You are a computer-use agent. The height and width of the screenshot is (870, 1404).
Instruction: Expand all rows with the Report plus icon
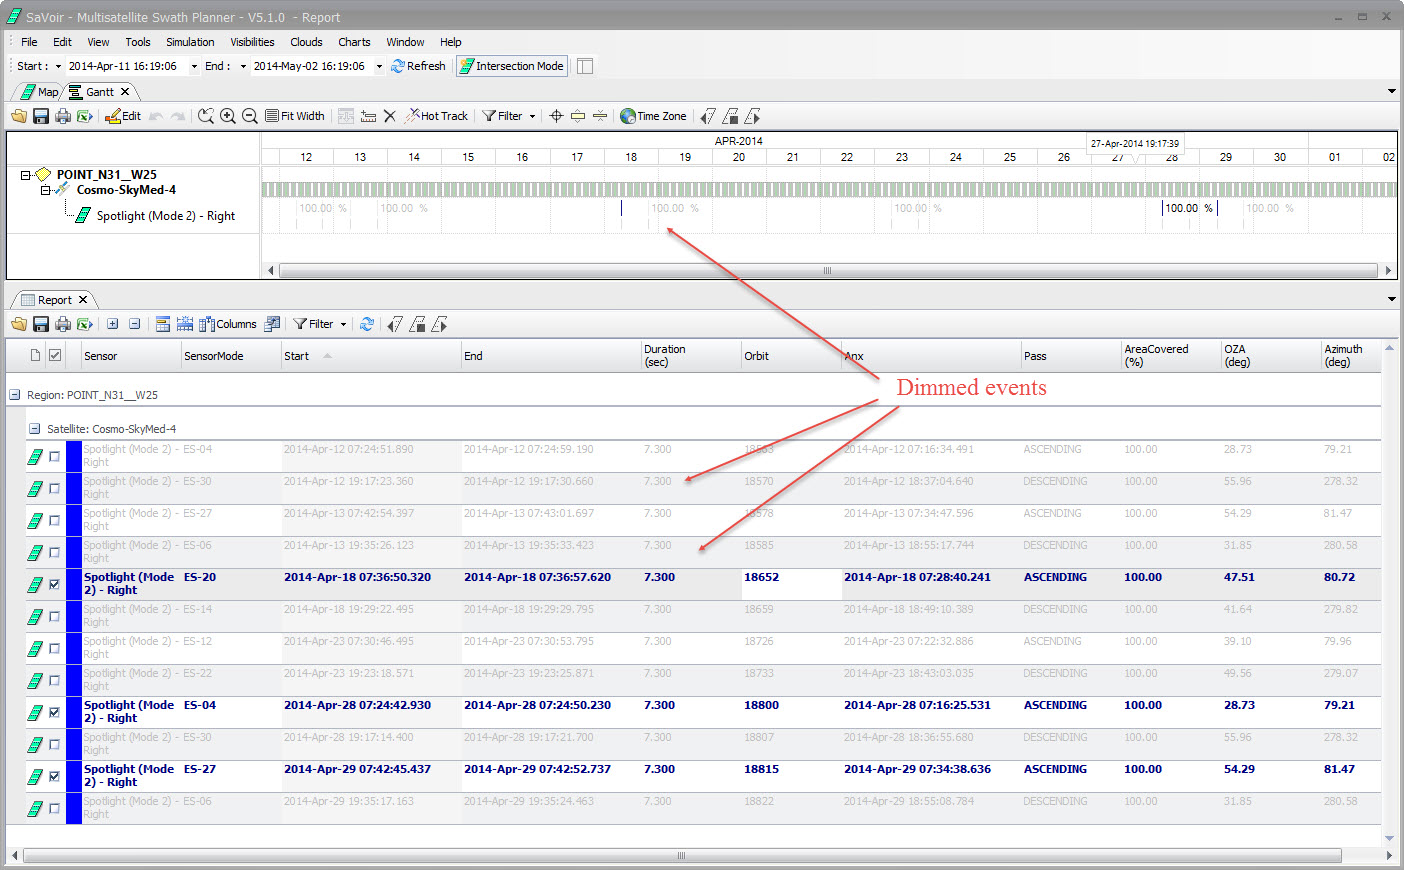[113, 324]
